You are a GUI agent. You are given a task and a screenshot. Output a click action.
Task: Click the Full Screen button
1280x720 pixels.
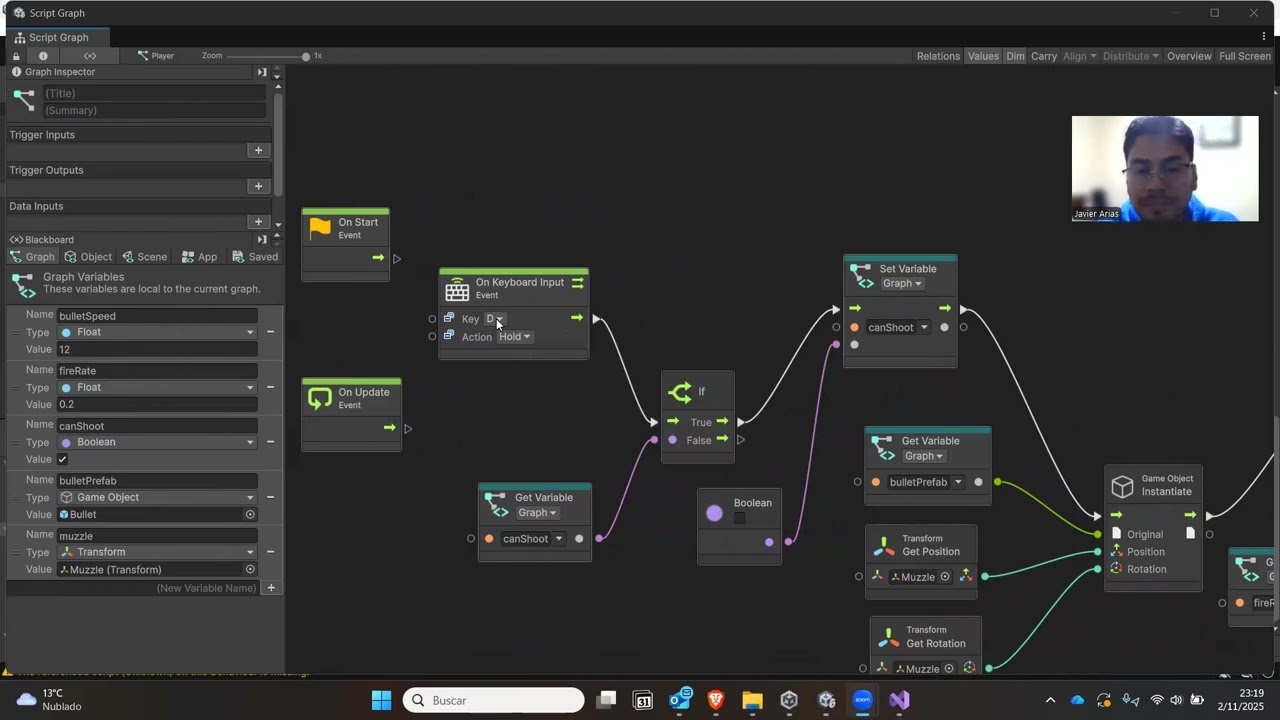coord(1245,56)
